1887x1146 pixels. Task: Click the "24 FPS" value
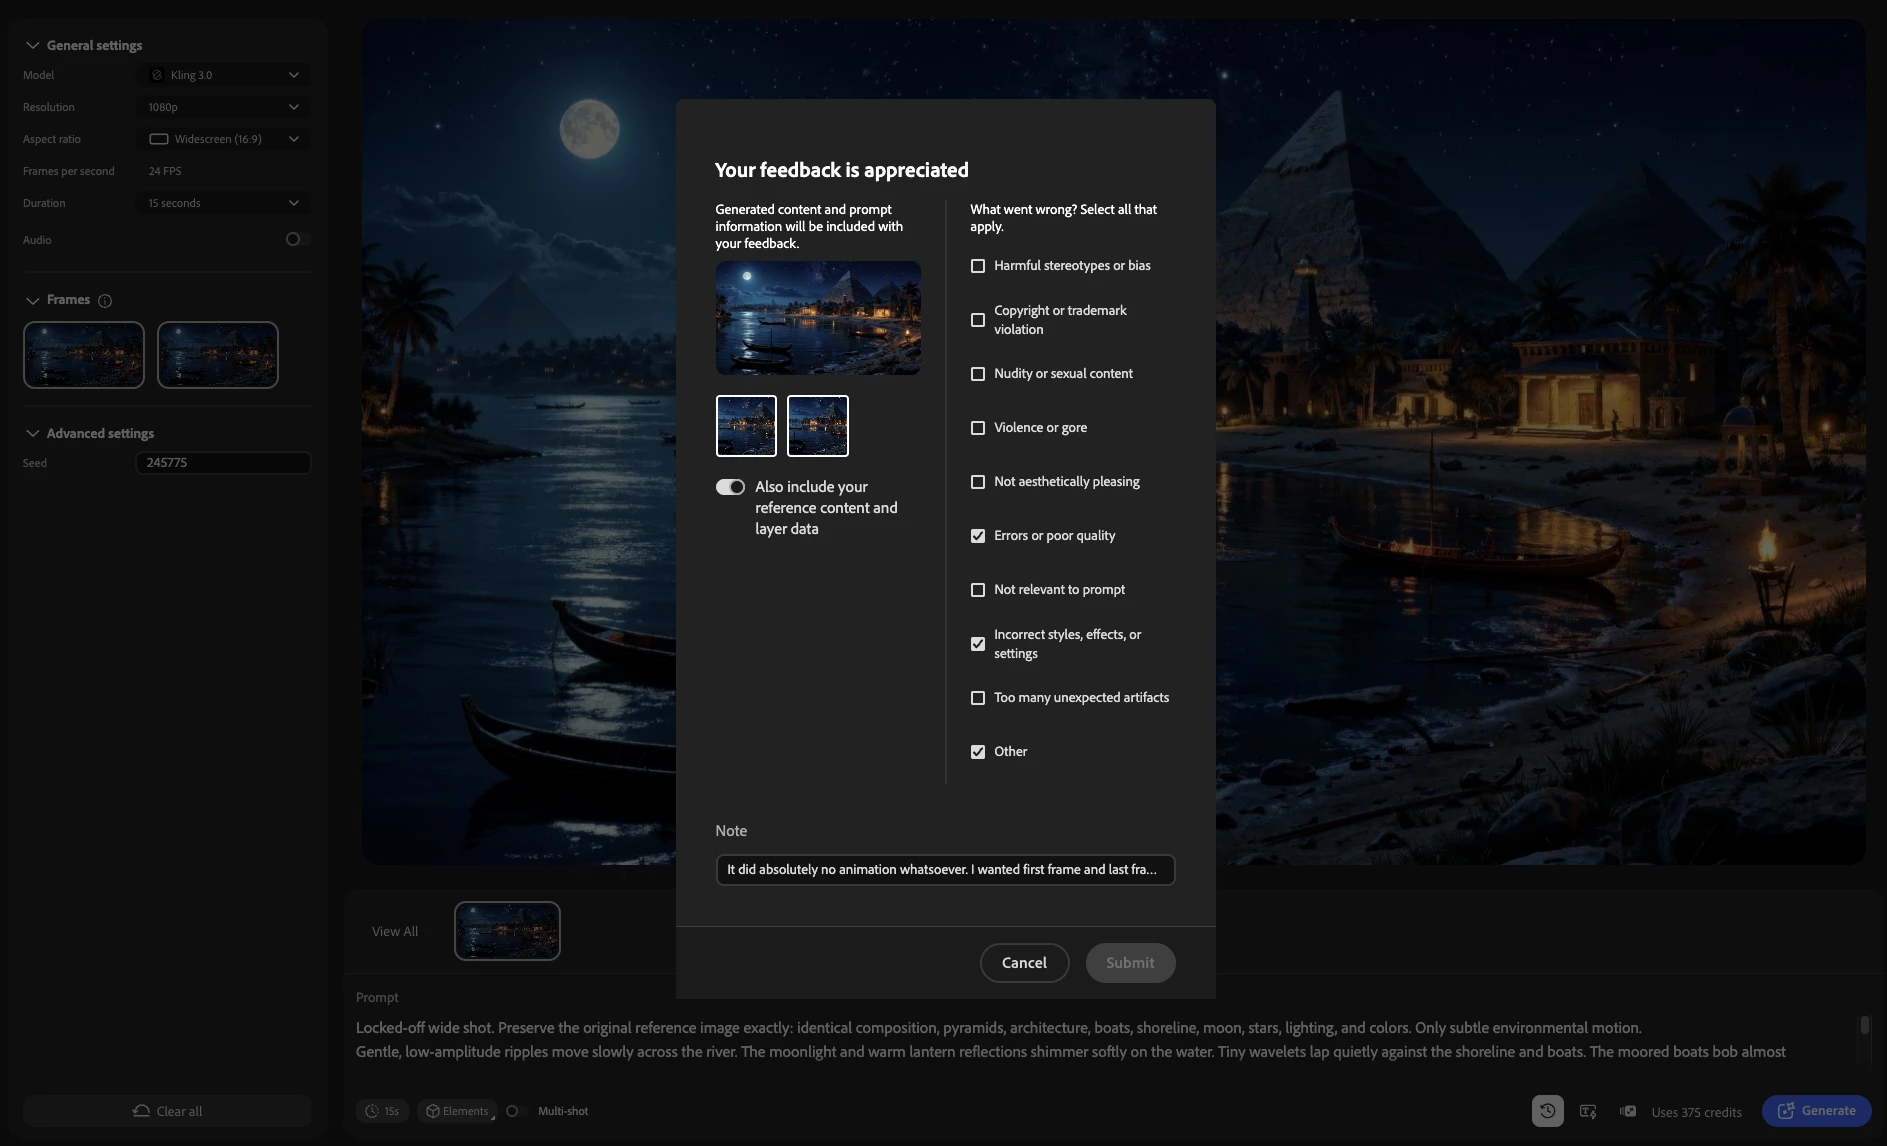pos(165,171)
